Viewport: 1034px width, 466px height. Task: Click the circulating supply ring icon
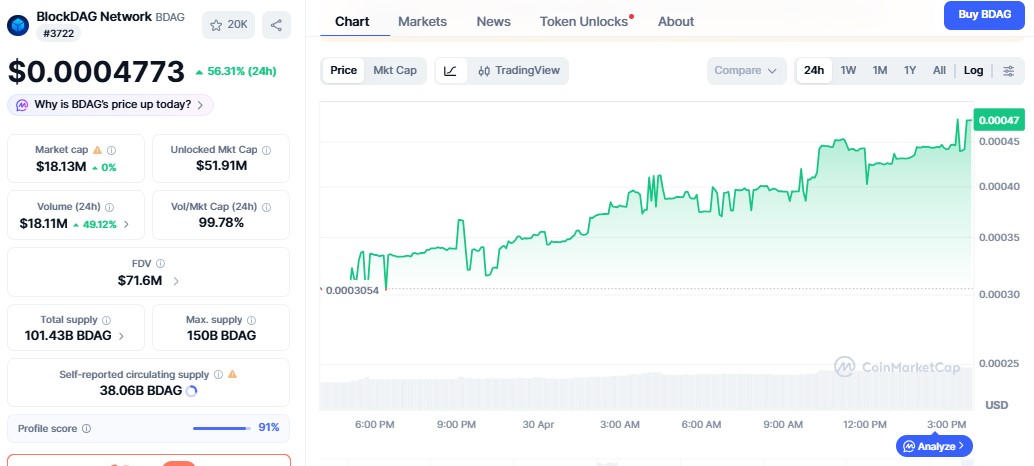(191, 391)
